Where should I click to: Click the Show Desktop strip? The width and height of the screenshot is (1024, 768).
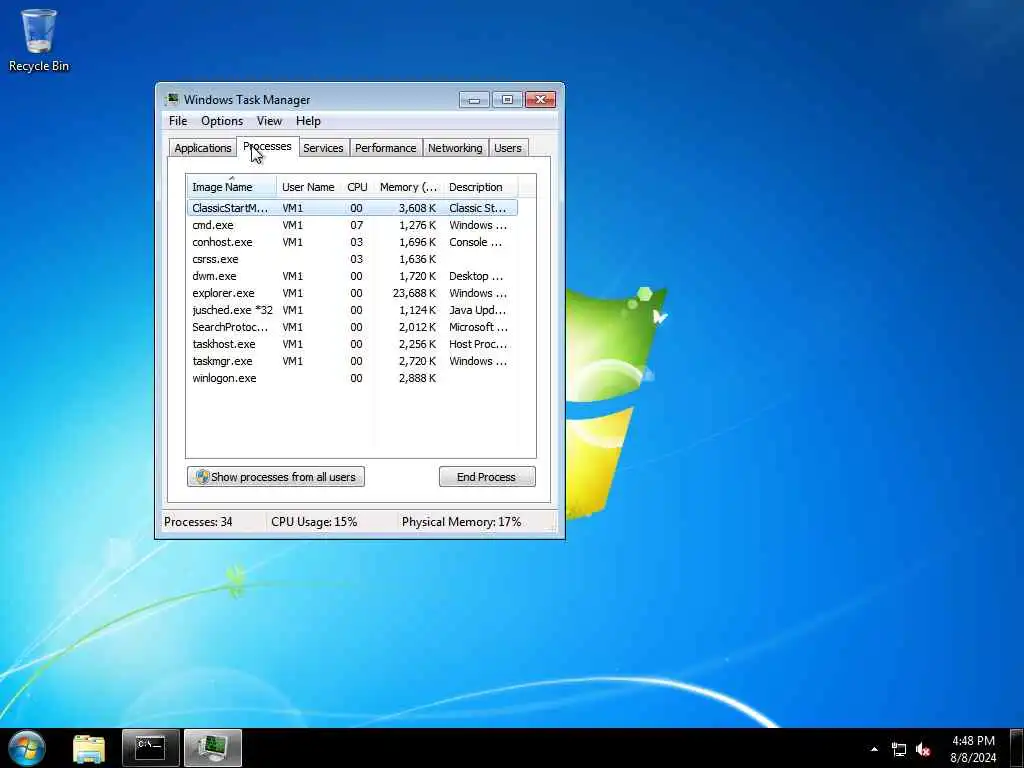pos(1017,748)
